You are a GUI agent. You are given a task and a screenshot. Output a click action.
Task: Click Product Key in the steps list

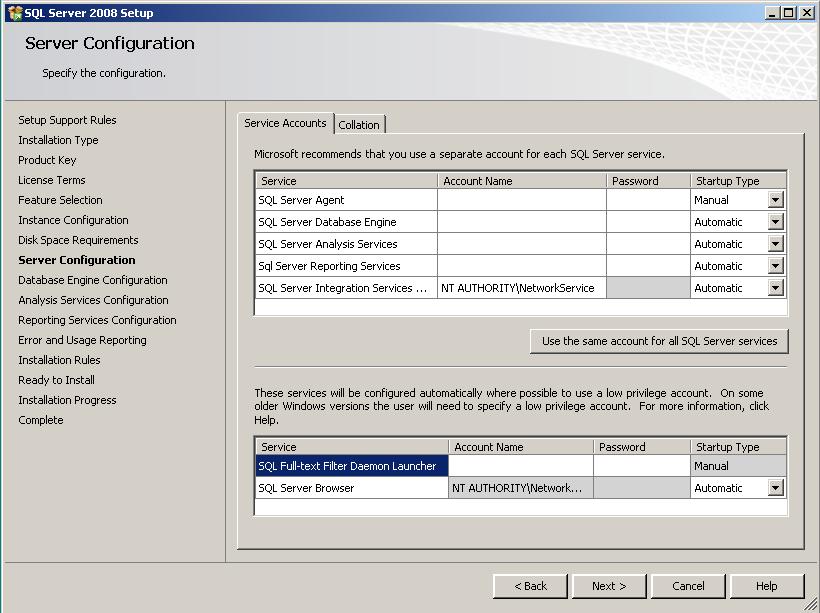click(47, 160)
